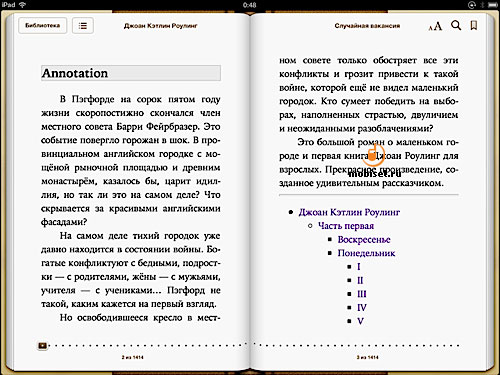Tap the page scrubber position marker
This screenshot has width=500, height=375.
42,346
